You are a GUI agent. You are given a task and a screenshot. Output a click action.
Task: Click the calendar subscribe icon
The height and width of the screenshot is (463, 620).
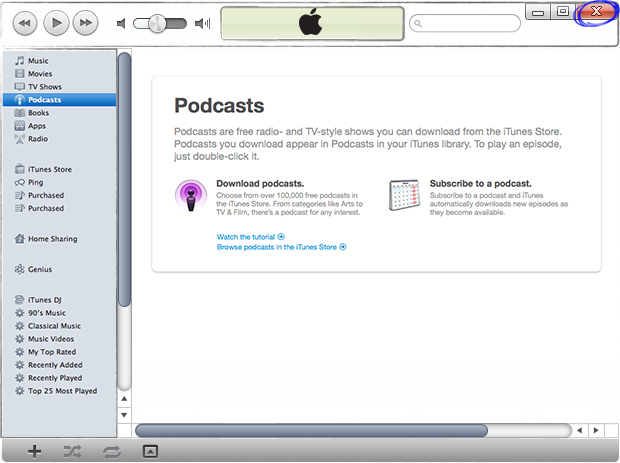[404, 195]
